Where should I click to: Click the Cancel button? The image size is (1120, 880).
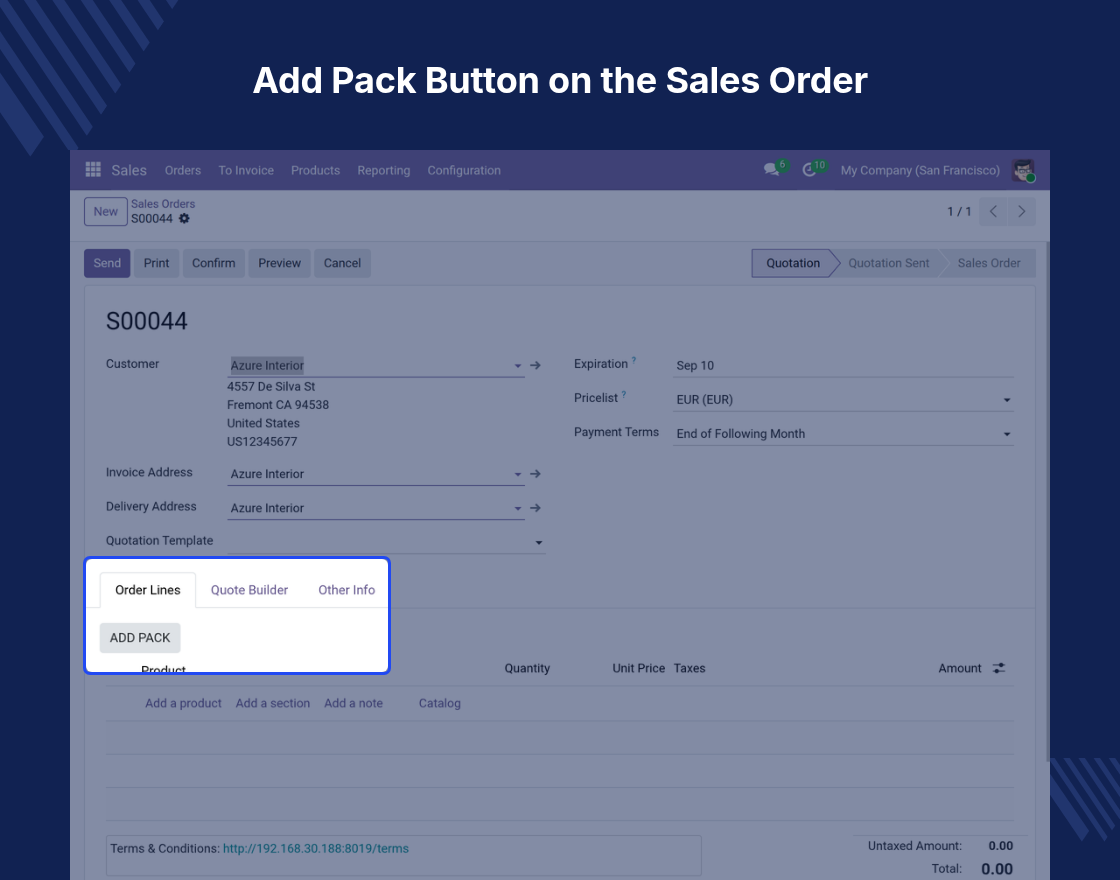pos(342,263)
